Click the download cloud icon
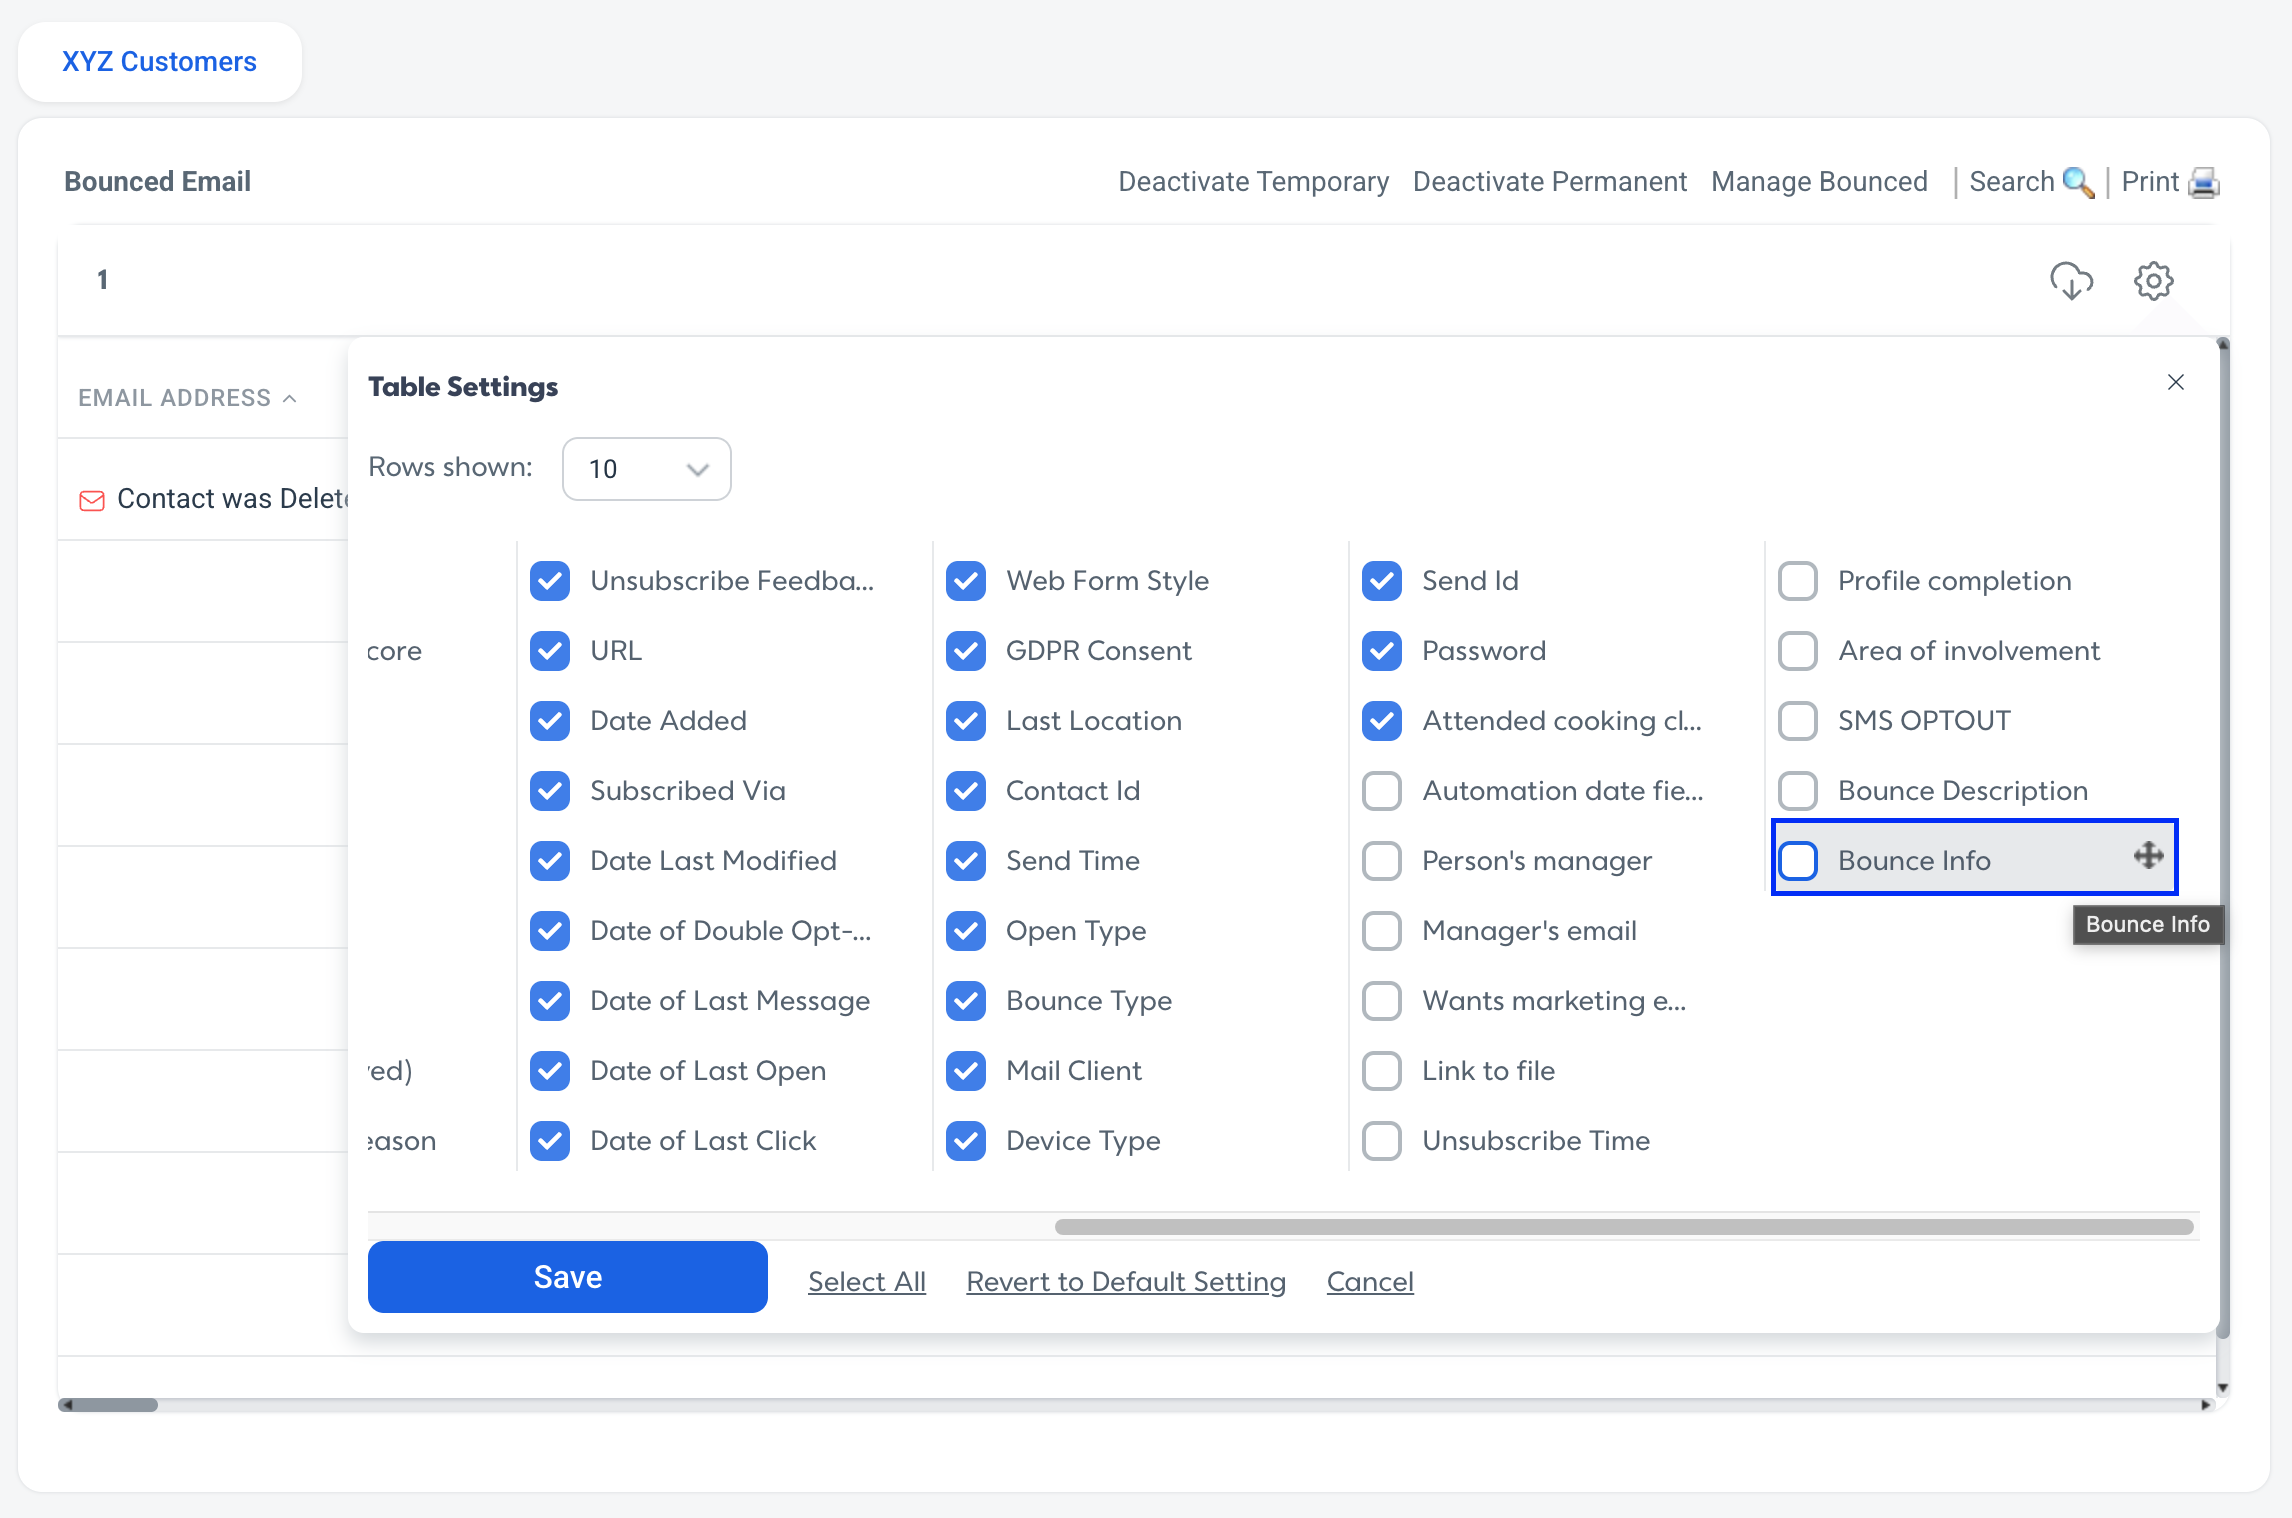Screen dimensions: 2292x1518 point(2071,281)
